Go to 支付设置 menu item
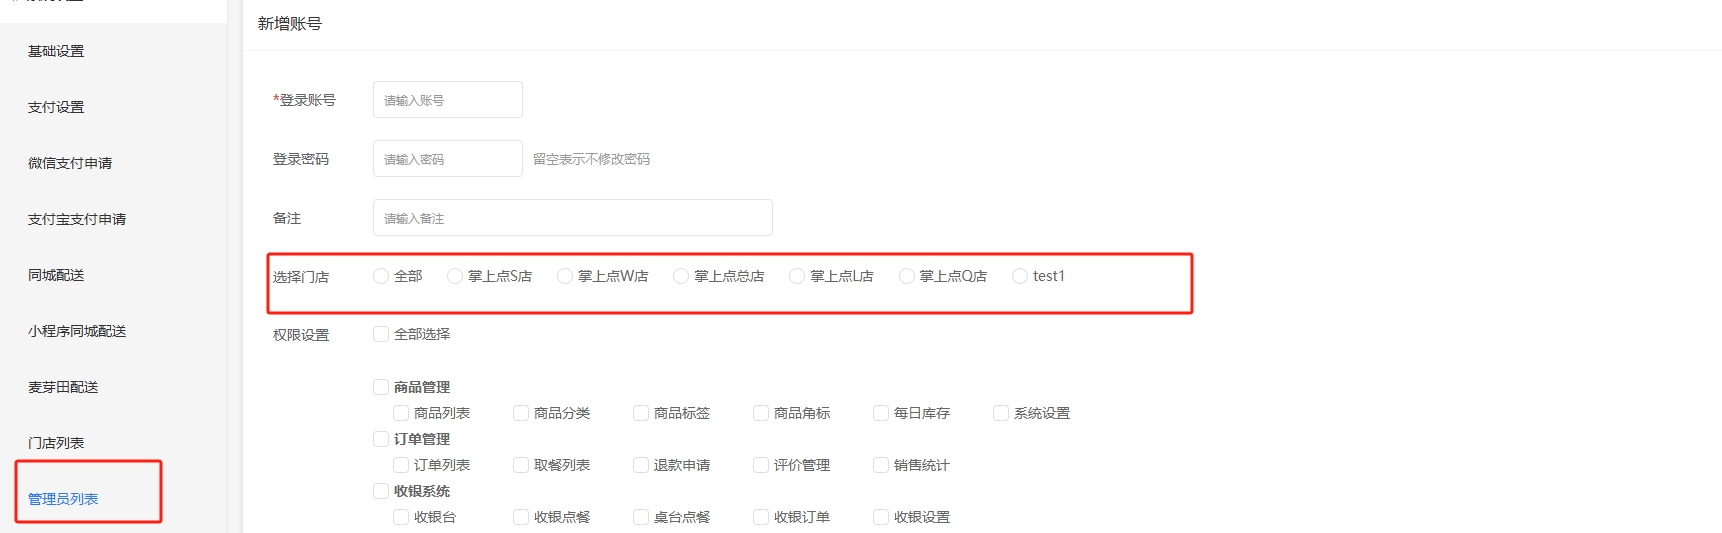The width and height of the screenshot is (1722, 533). (x=56, y=107)
